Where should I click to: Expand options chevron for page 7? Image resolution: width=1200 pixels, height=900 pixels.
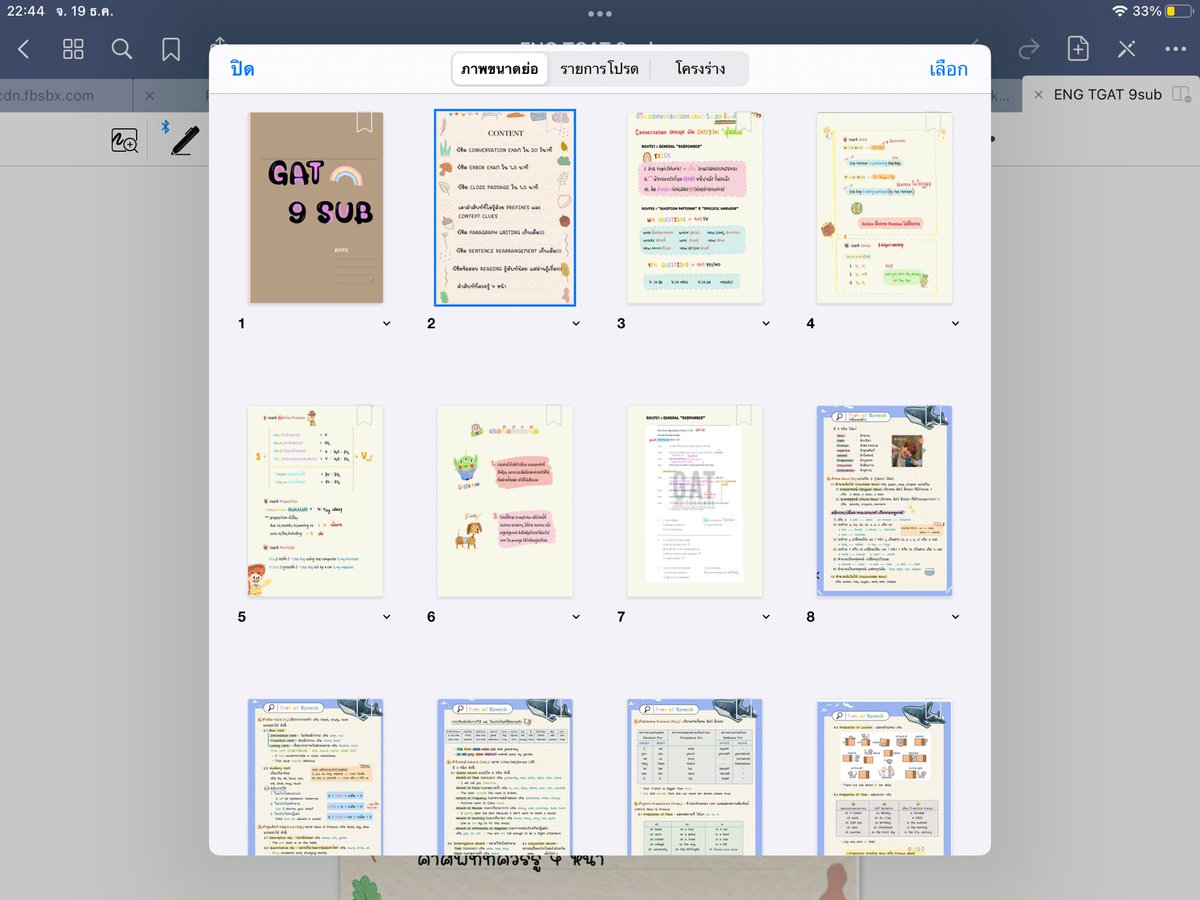pos(766,618)
